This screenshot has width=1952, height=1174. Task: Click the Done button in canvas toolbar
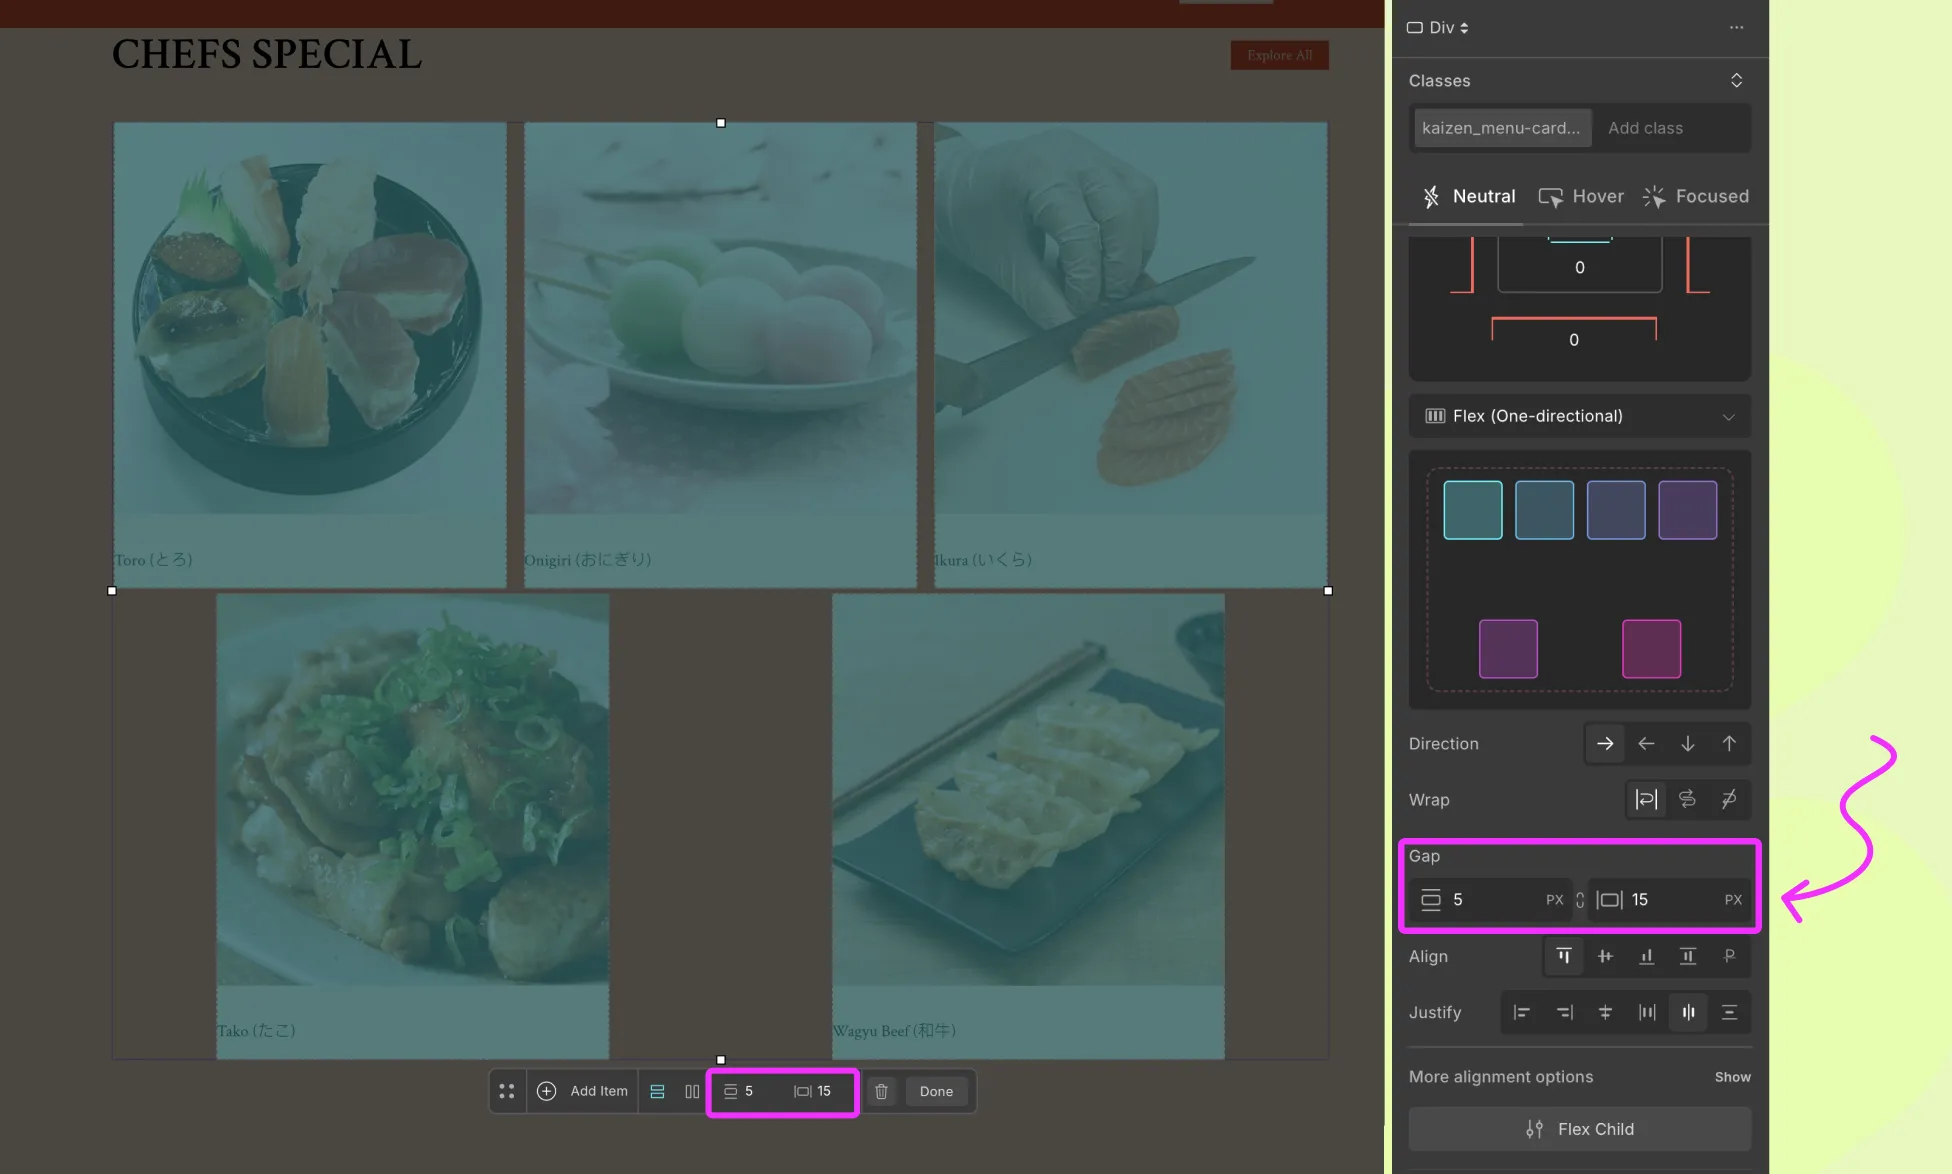click(936, 1091)
